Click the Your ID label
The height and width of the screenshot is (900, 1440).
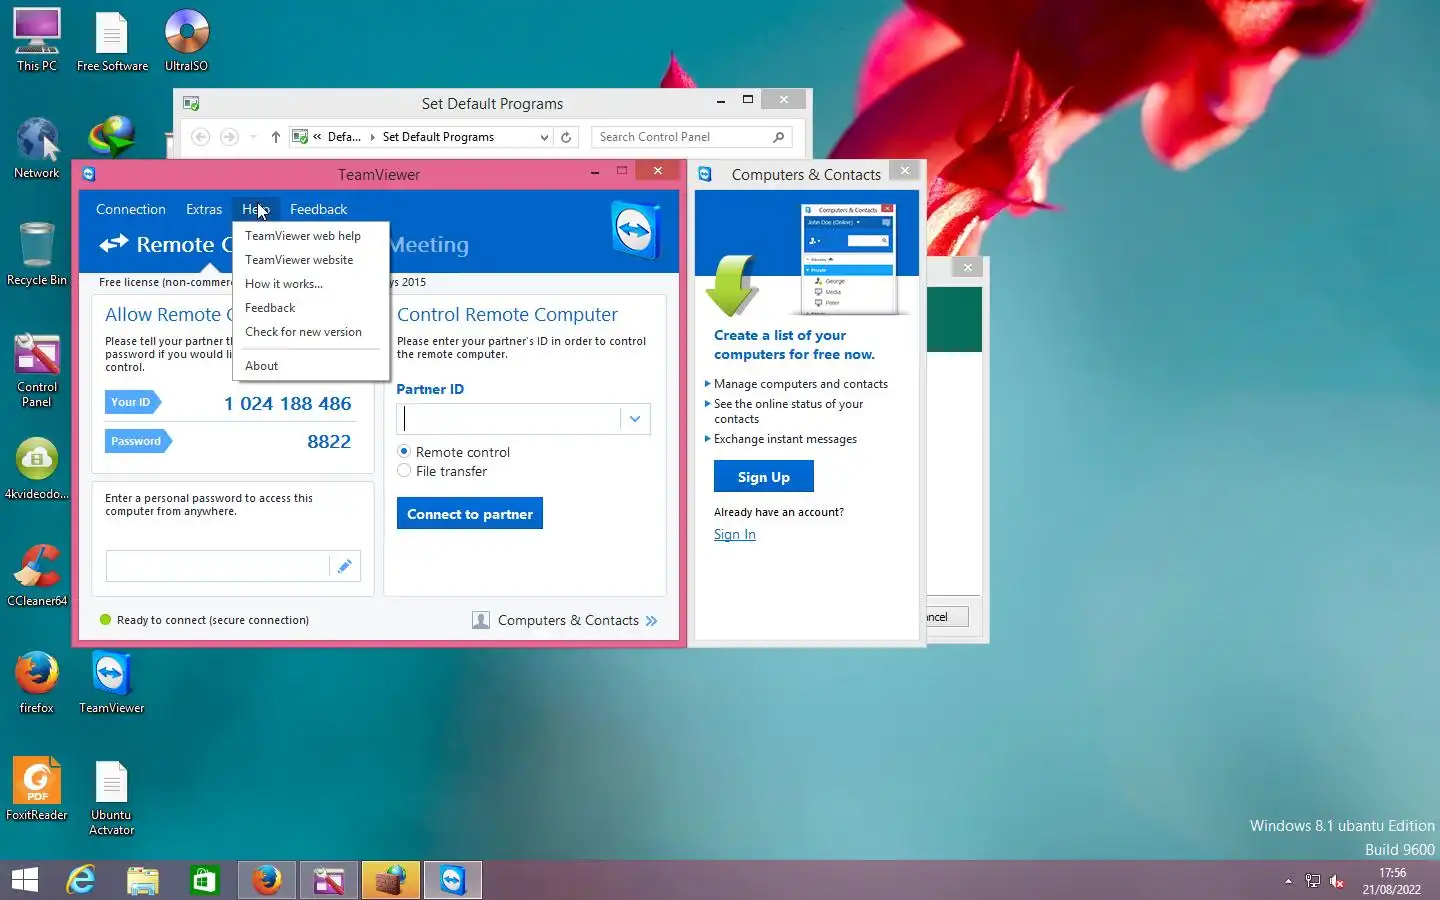(x=132, y=402)
